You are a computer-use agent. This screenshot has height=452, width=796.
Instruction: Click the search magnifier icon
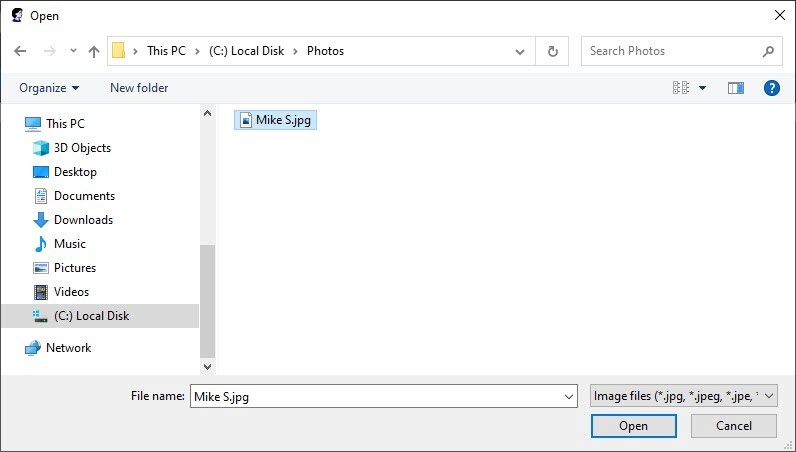coord(768,51)
